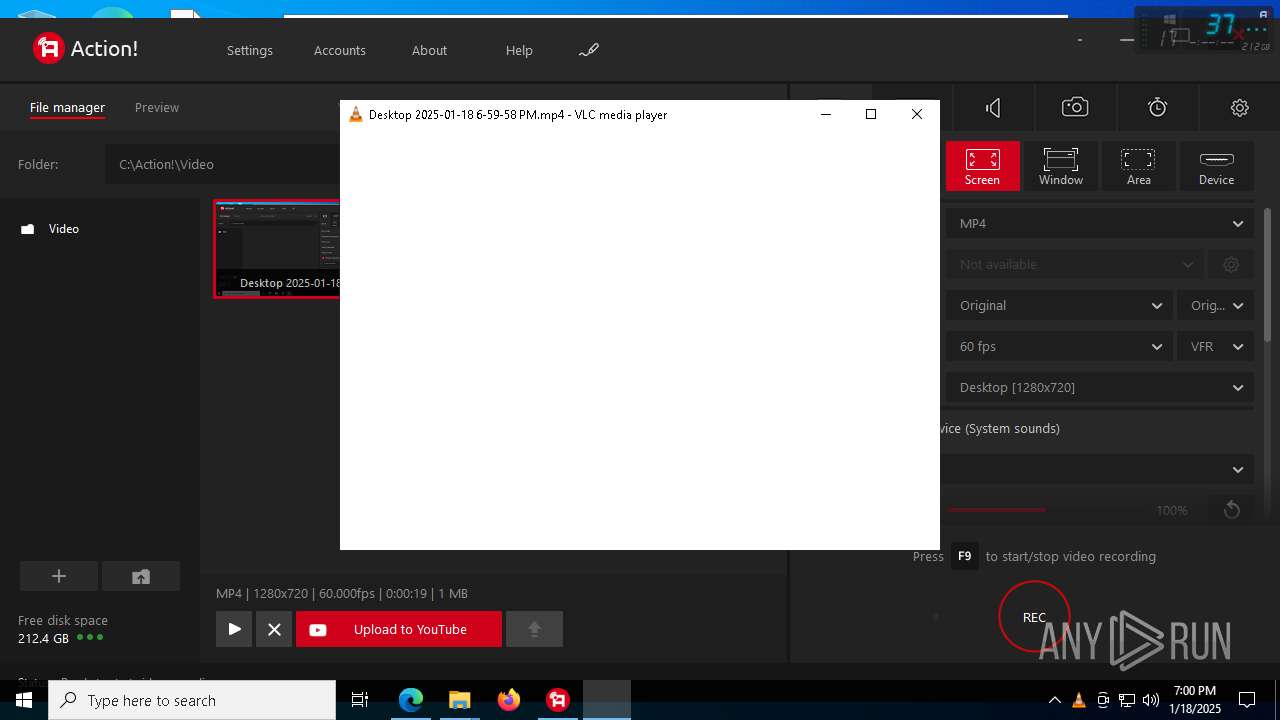Click the settings panel vertical scrollbar
The width and height of the screenshot is (1280, 720).
(1268, 275)
